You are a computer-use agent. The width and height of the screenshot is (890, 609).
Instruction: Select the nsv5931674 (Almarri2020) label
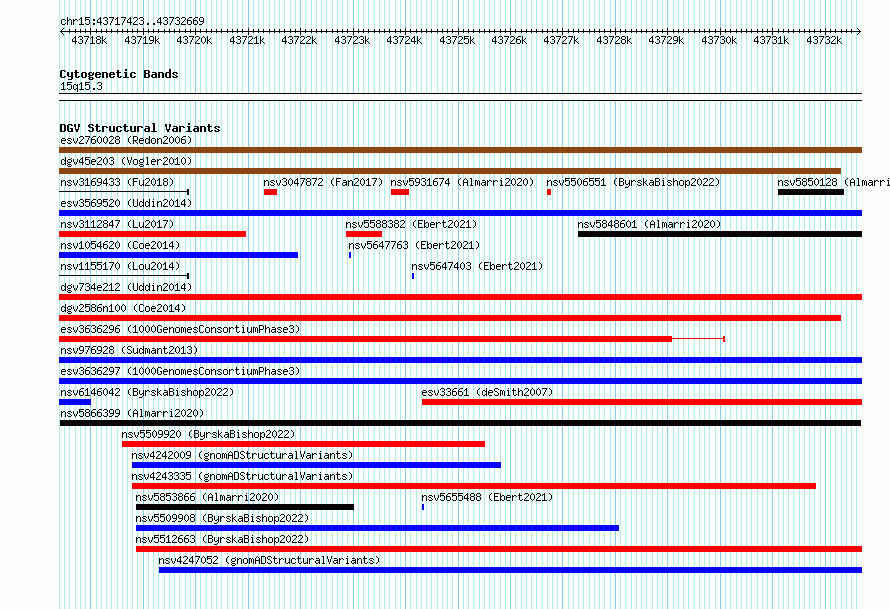462,182
